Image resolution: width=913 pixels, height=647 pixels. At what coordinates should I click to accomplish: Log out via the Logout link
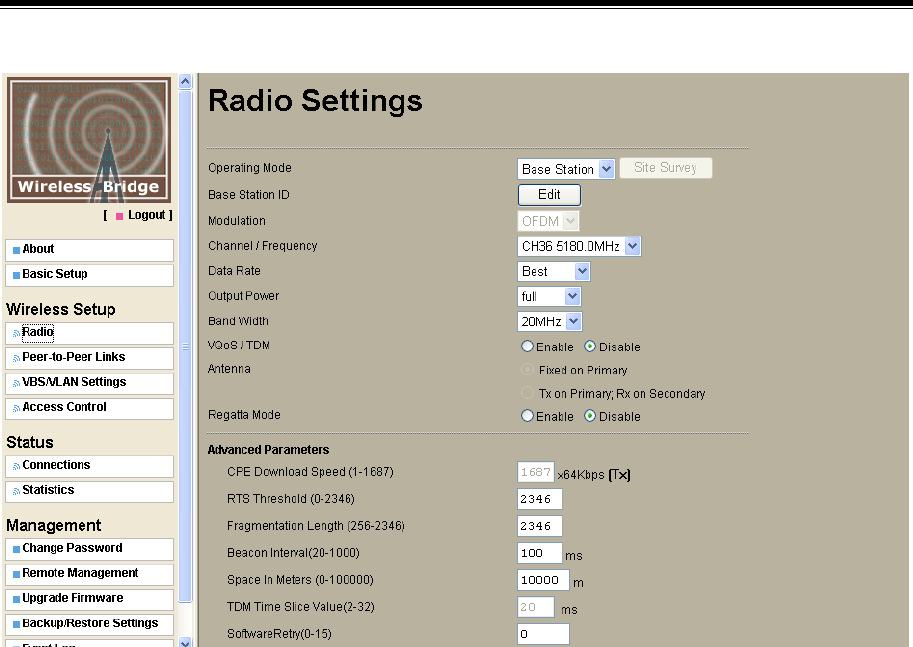point(147,215)
